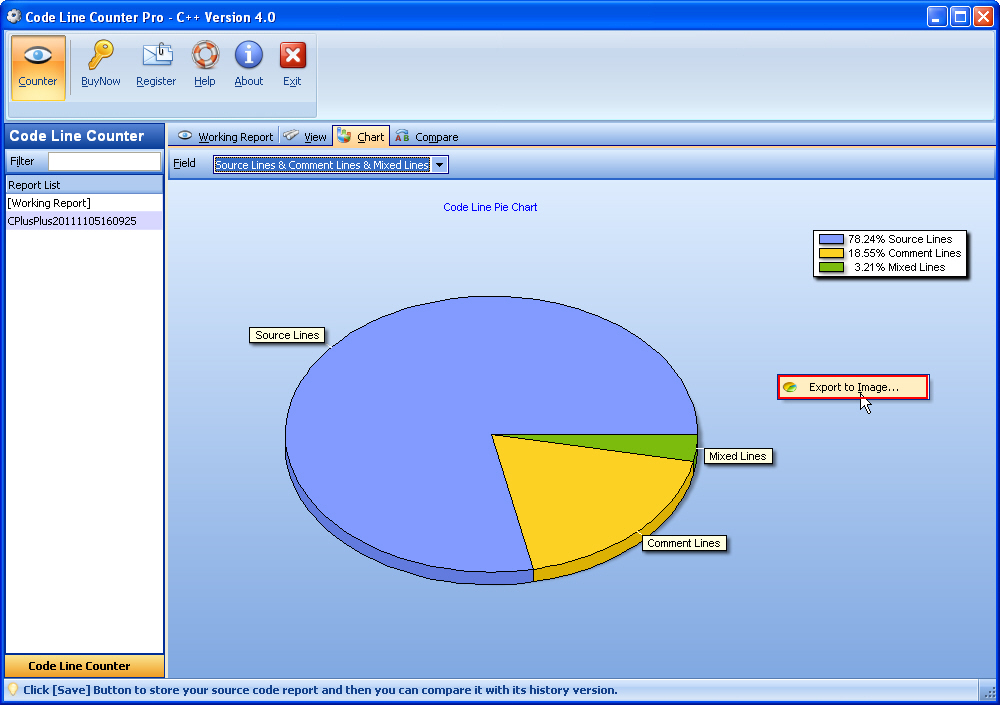The width and height of the screenshot is (1000, 705).
Task: Select [Working Report] in report list
Action: (x=84, y=203)
